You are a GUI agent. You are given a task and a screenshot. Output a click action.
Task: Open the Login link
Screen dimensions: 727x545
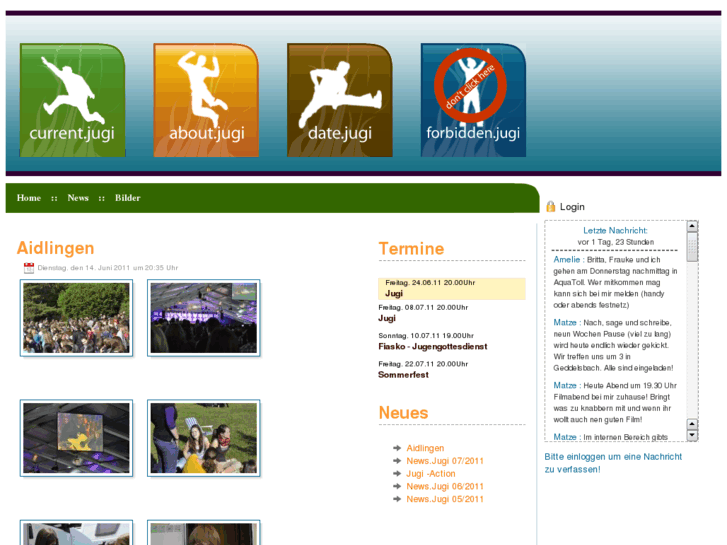pyautogui.click(x=572, y=207)
